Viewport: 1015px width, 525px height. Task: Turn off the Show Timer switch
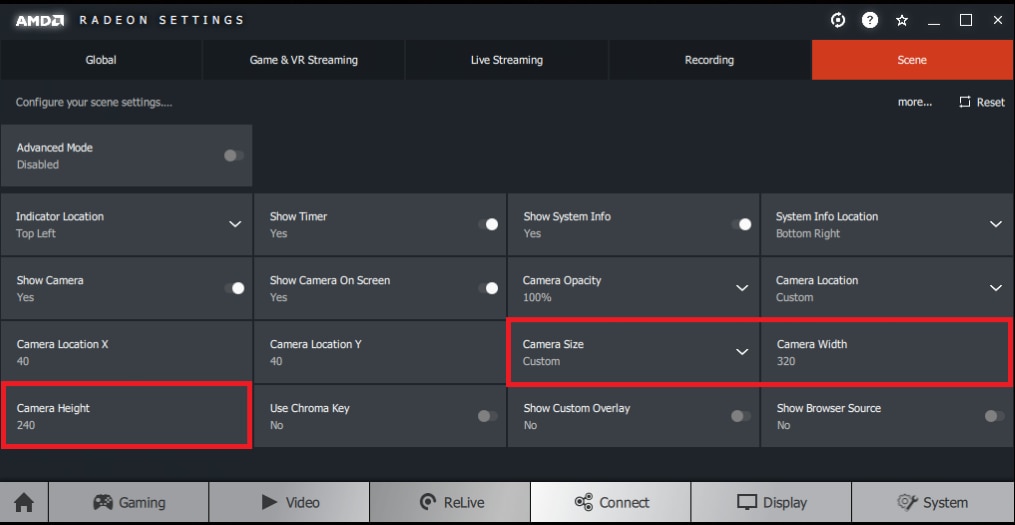coord(487,224)
